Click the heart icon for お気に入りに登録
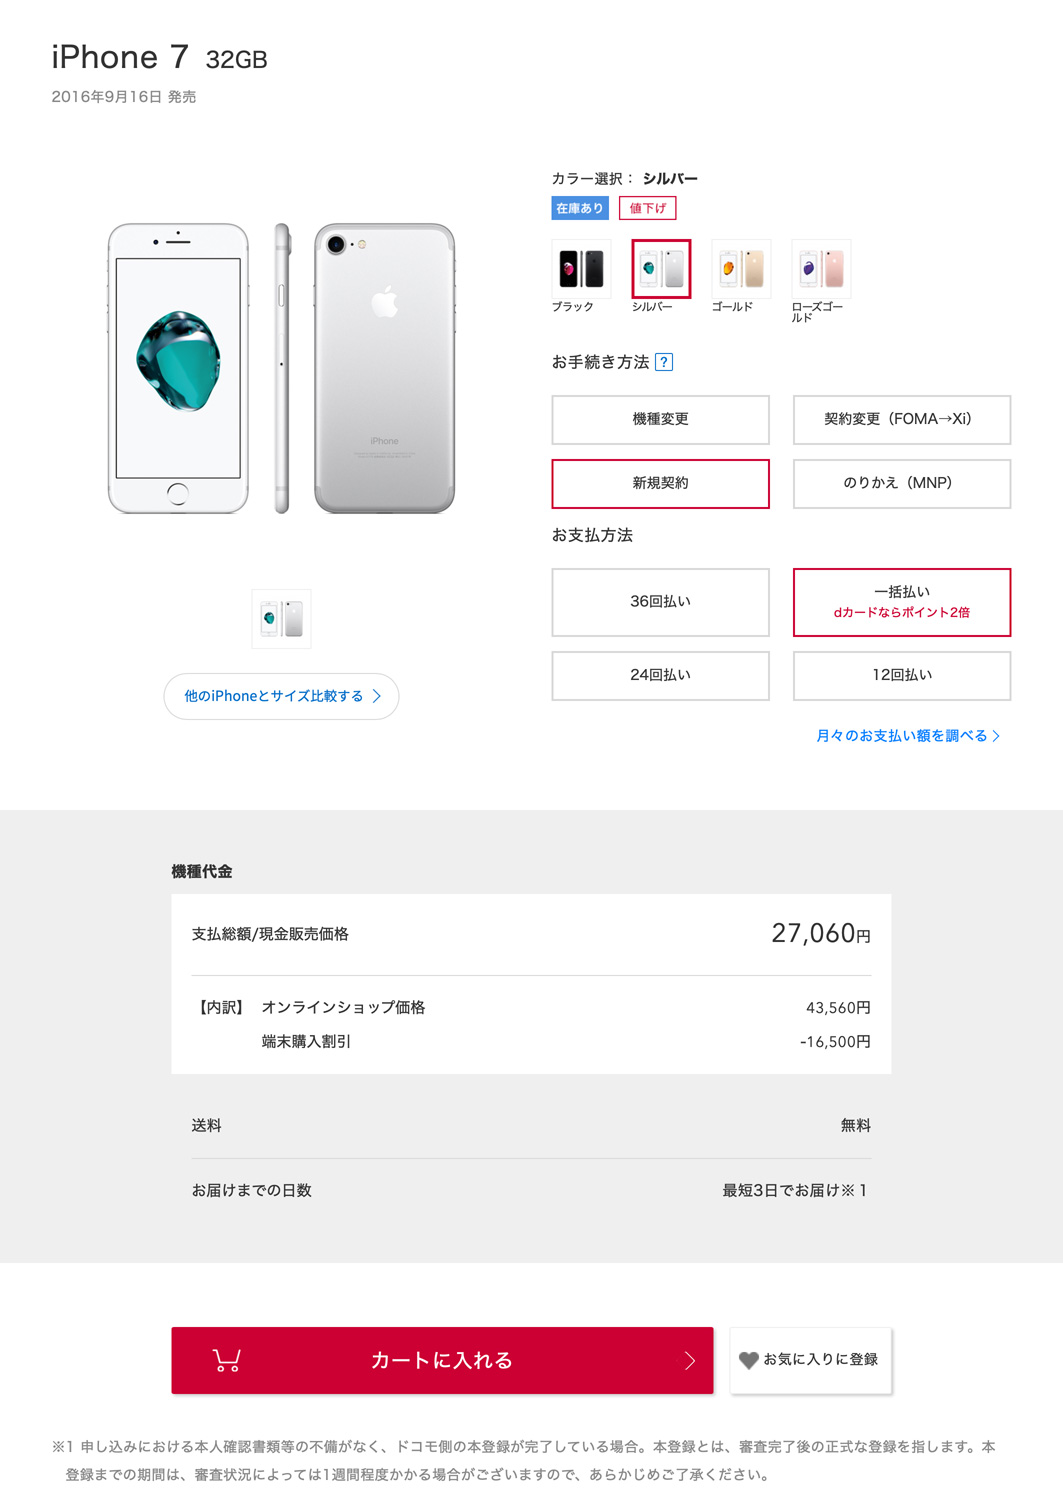Image resolution: width=1063 pixels, height=1493 pixels. click(748, 1360)
